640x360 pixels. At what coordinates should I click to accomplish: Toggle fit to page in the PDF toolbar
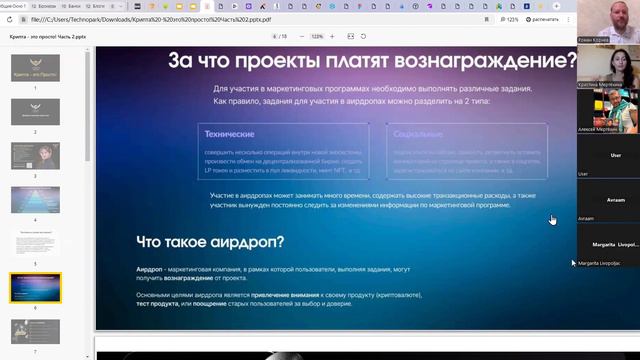351,37
